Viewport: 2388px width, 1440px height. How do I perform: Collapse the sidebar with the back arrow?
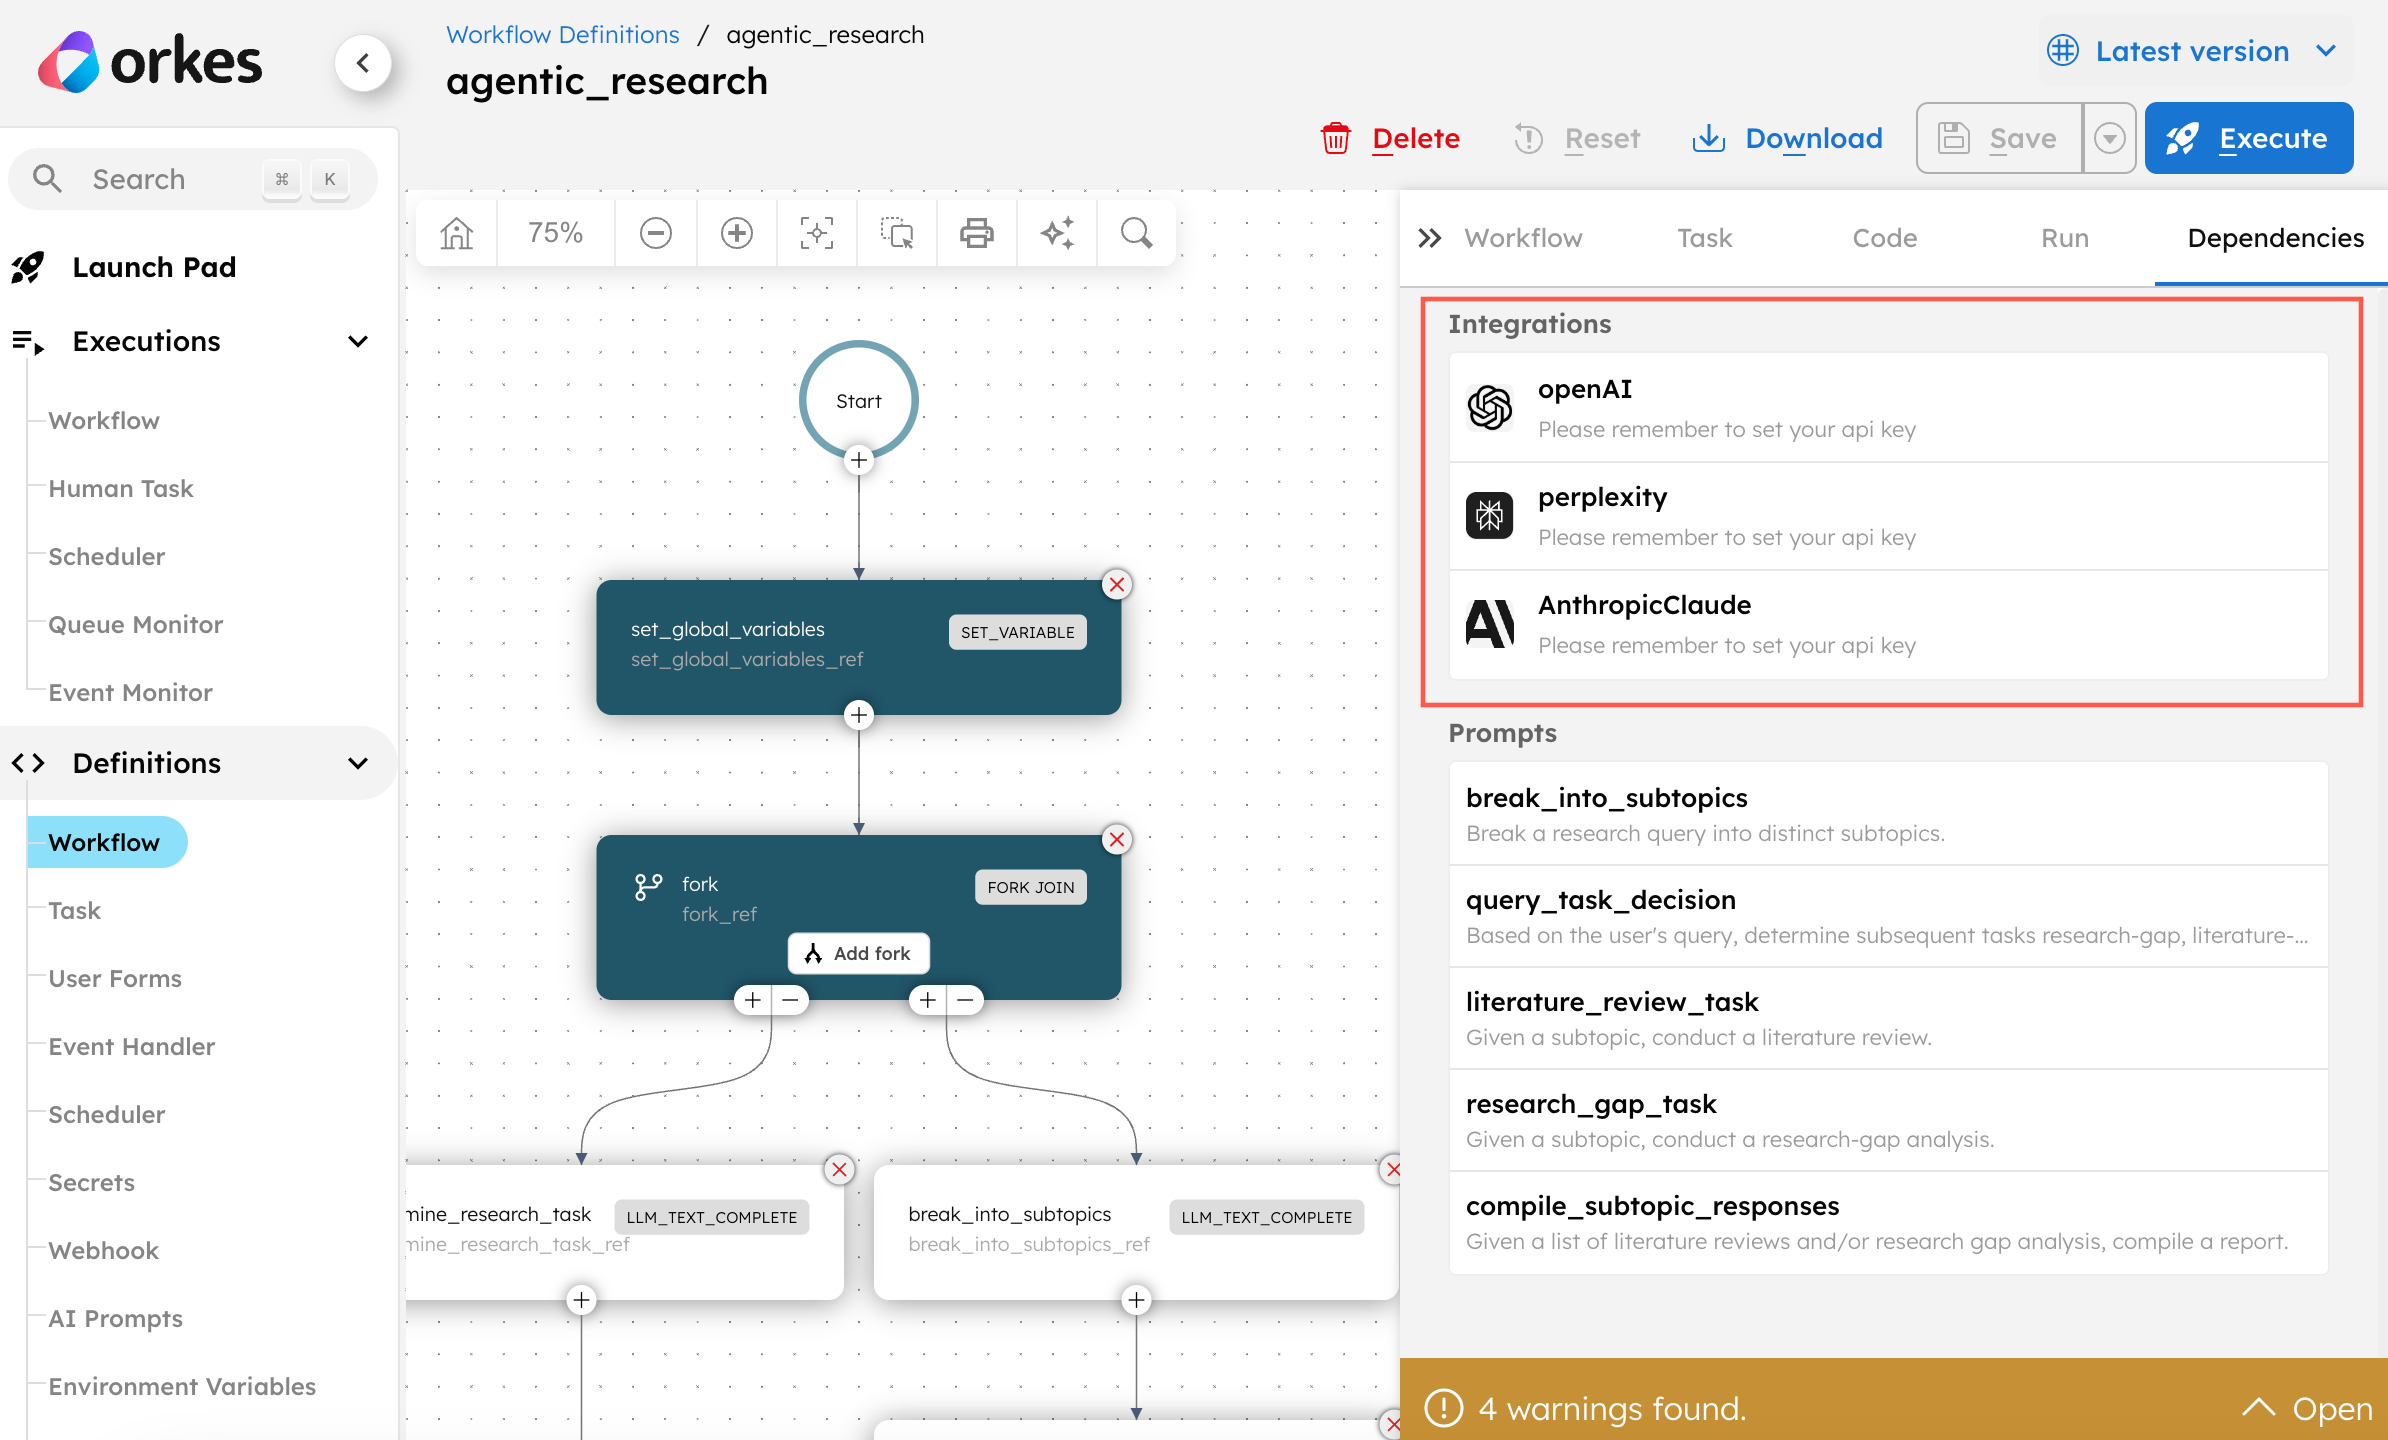tap(363, 63)
